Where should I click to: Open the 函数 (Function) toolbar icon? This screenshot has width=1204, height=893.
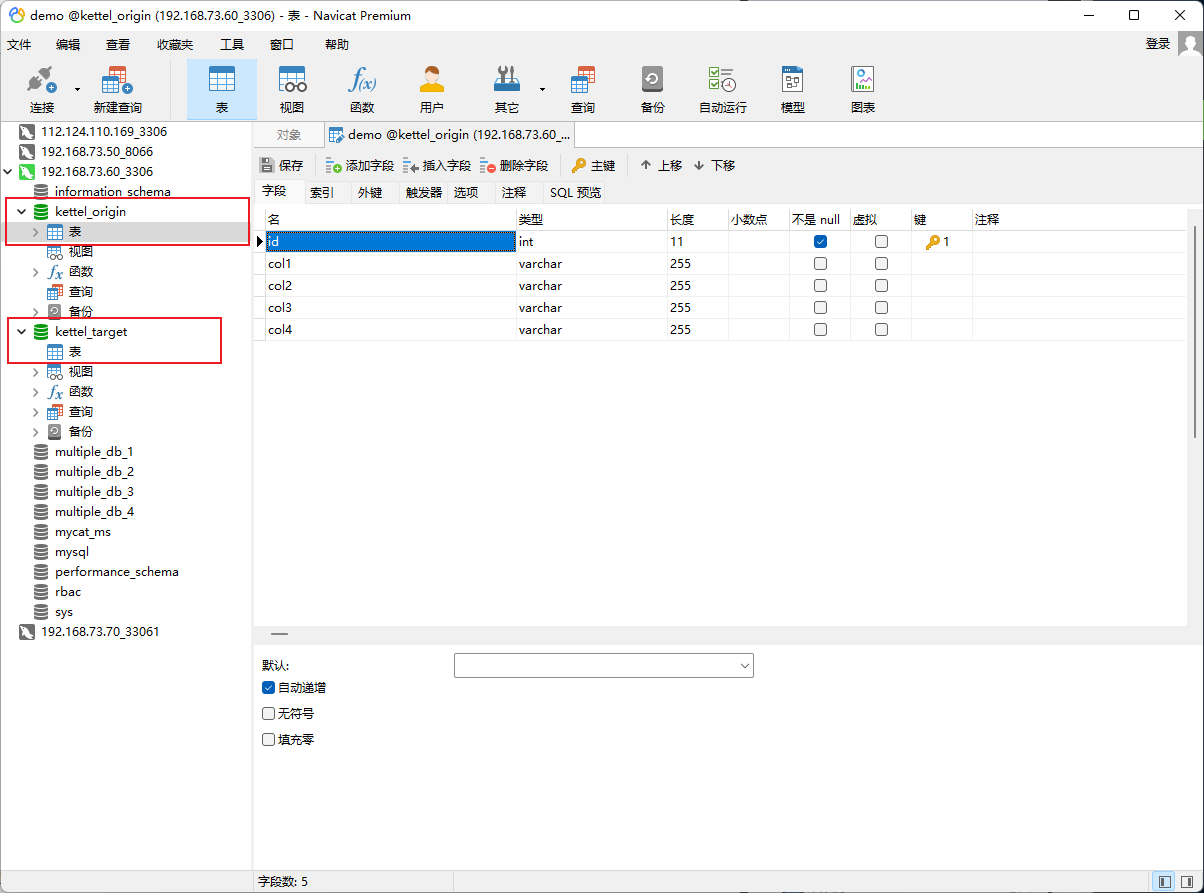[361, 89]
